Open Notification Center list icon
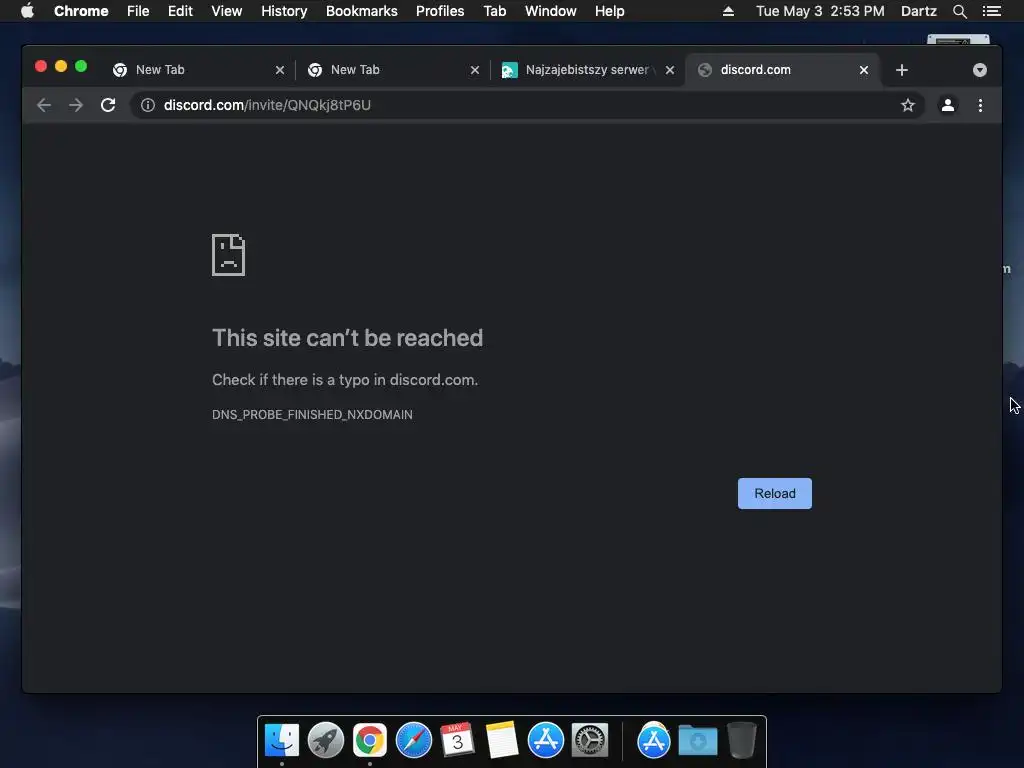This screenshot has height=768, width=1024. pyautogui.click(x=991, y=11)
